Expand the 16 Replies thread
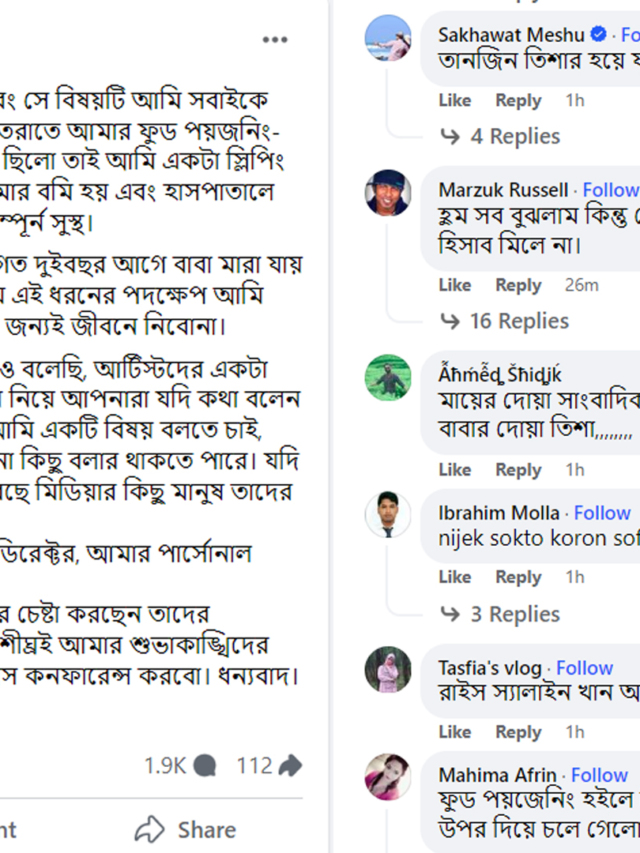This screenshot has width=640, height=853. click(505, 321)
